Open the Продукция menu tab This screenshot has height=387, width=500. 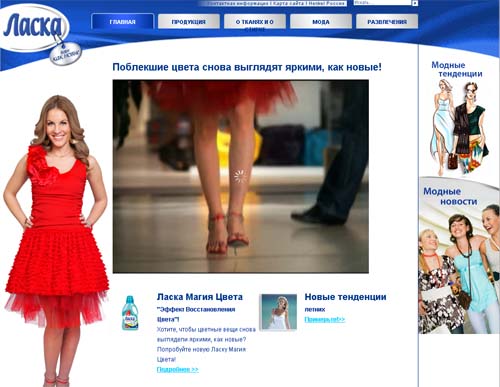189,22
